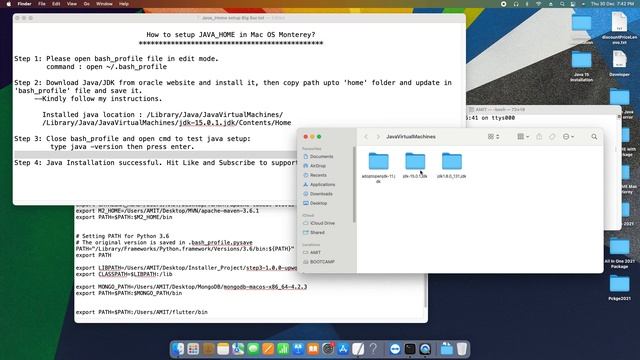The image size is (640, 360).
Task: Open Books from the Dock
Action: [313, 349]
